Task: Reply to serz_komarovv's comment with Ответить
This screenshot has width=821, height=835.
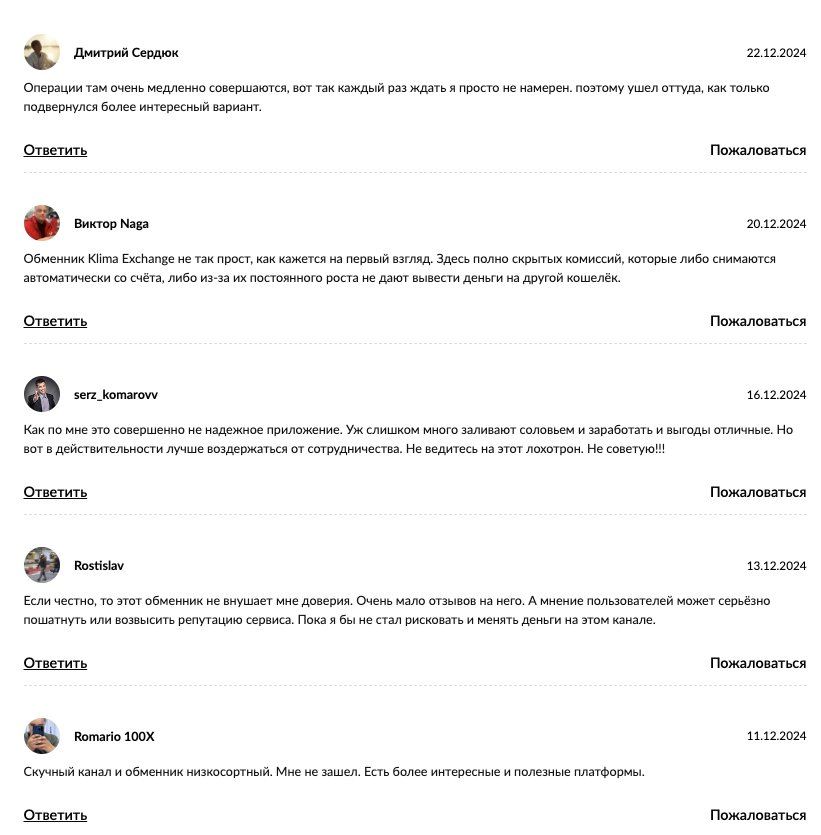Action: click(55, 492)
